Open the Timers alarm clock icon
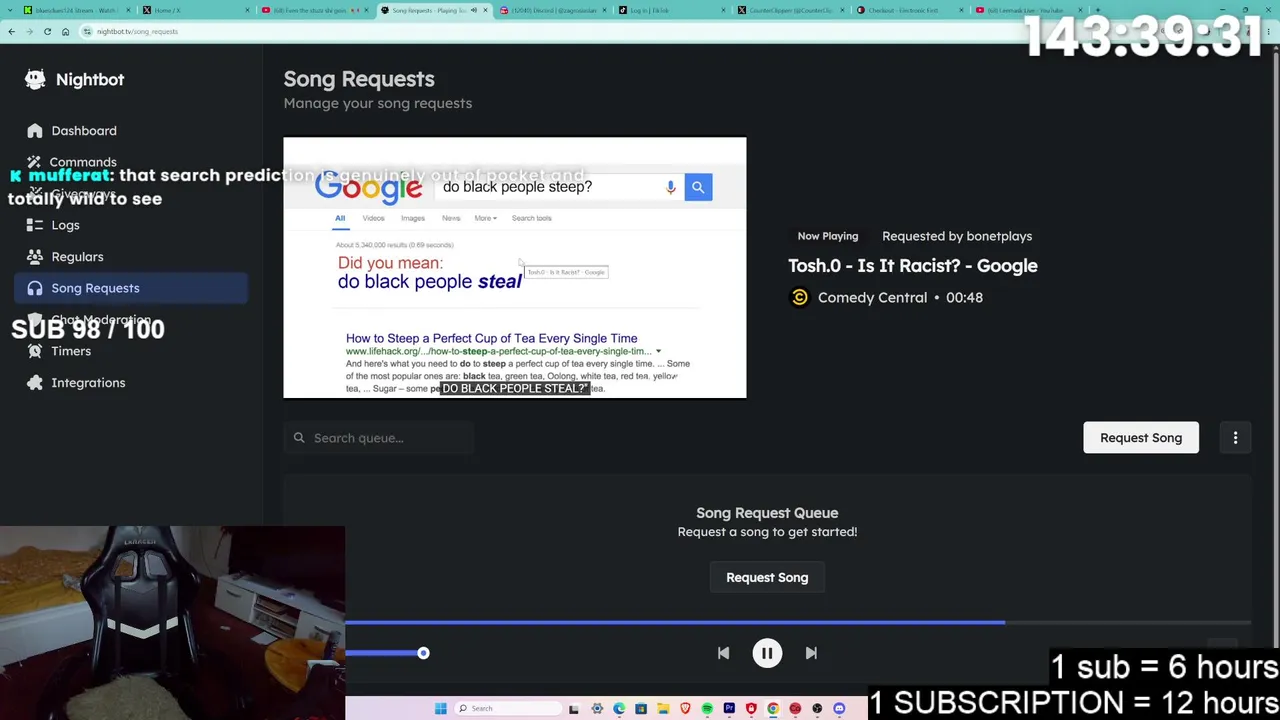The width and height of the screenshot is (1280, 720). pos(35,351)
